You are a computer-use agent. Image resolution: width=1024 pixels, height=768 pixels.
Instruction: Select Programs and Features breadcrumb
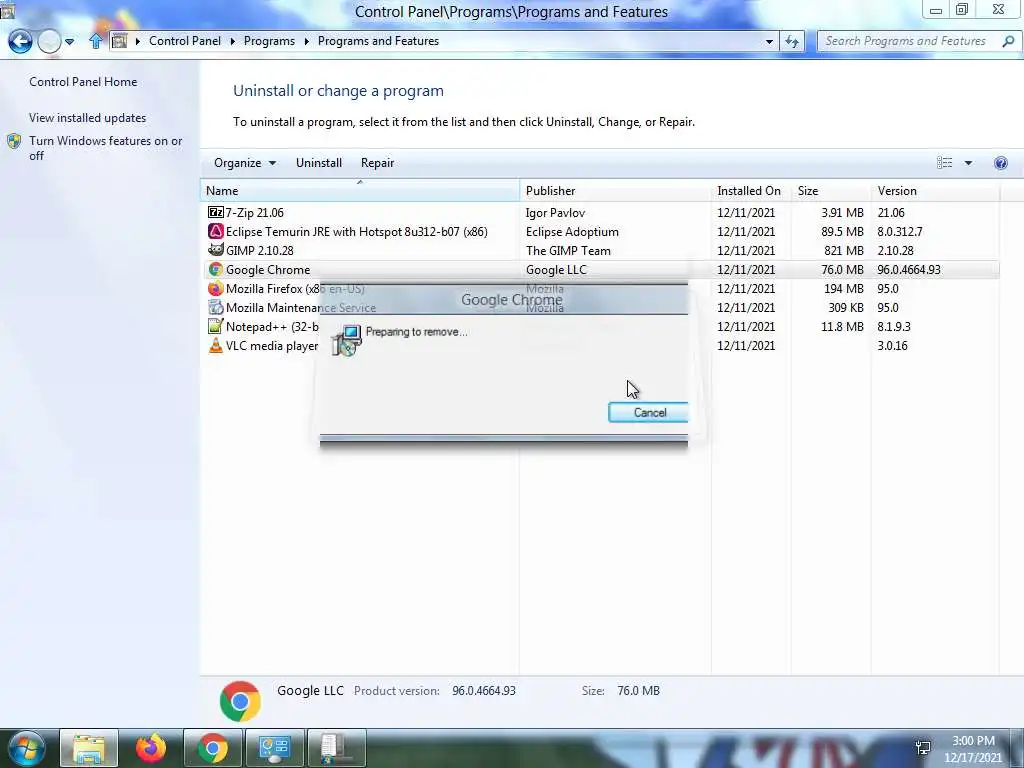click(378, 41)
